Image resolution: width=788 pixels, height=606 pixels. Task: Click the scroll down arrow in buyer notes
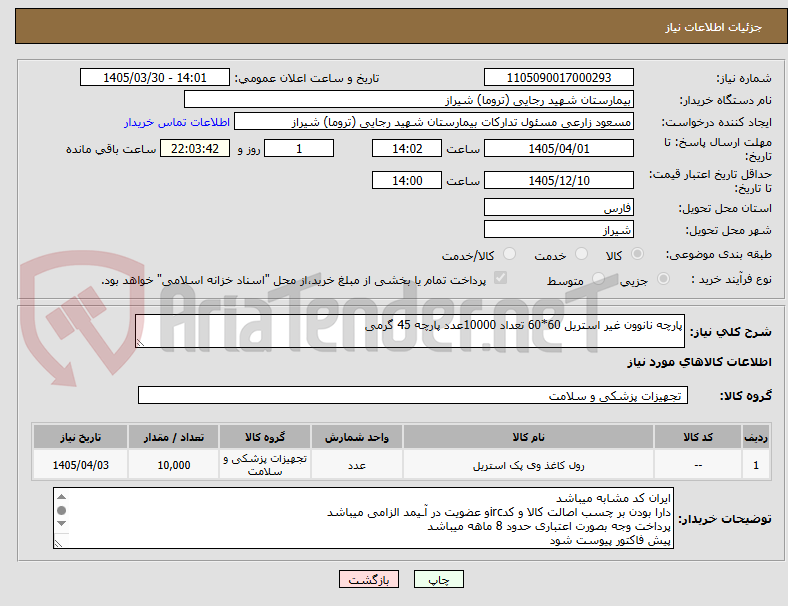point(61,524)
